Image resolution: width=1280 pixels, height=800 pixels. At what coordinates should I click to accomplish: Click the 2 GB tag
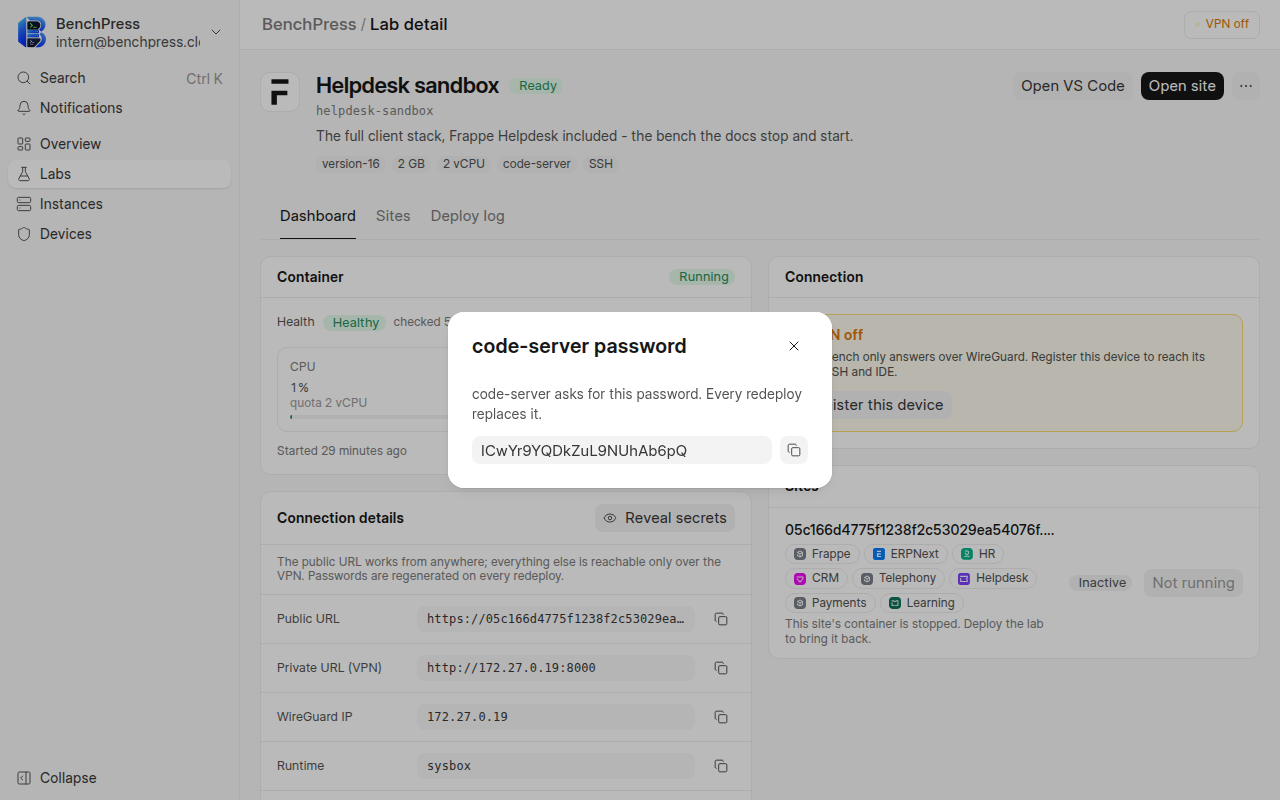tap(411, 164)
